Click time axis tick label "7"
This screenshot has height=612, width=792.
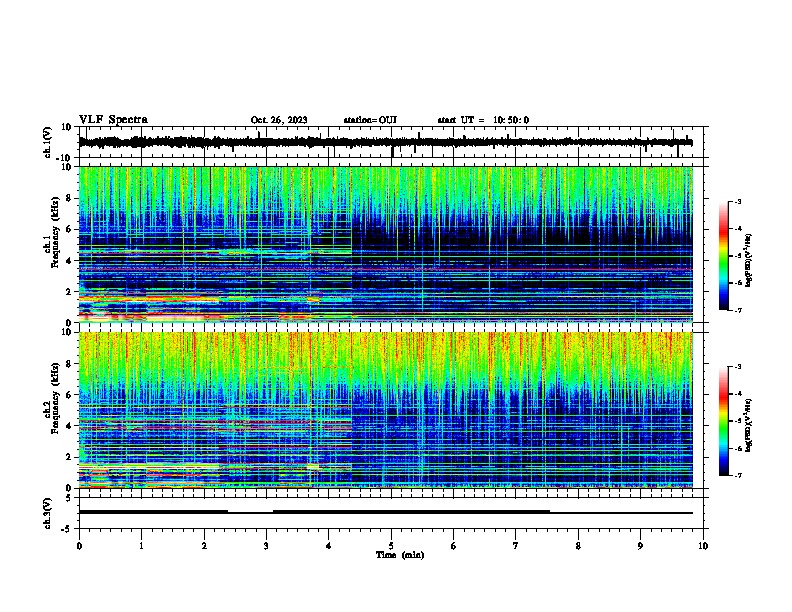(516, 546)
